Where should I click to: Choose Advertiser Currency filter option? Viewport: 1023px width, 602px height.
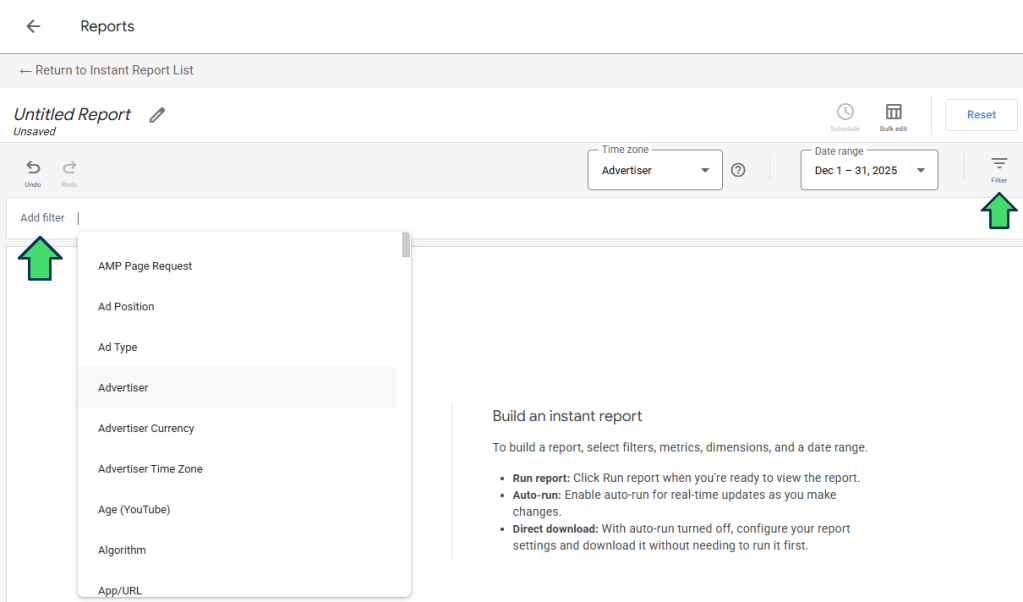click(146, 428)
